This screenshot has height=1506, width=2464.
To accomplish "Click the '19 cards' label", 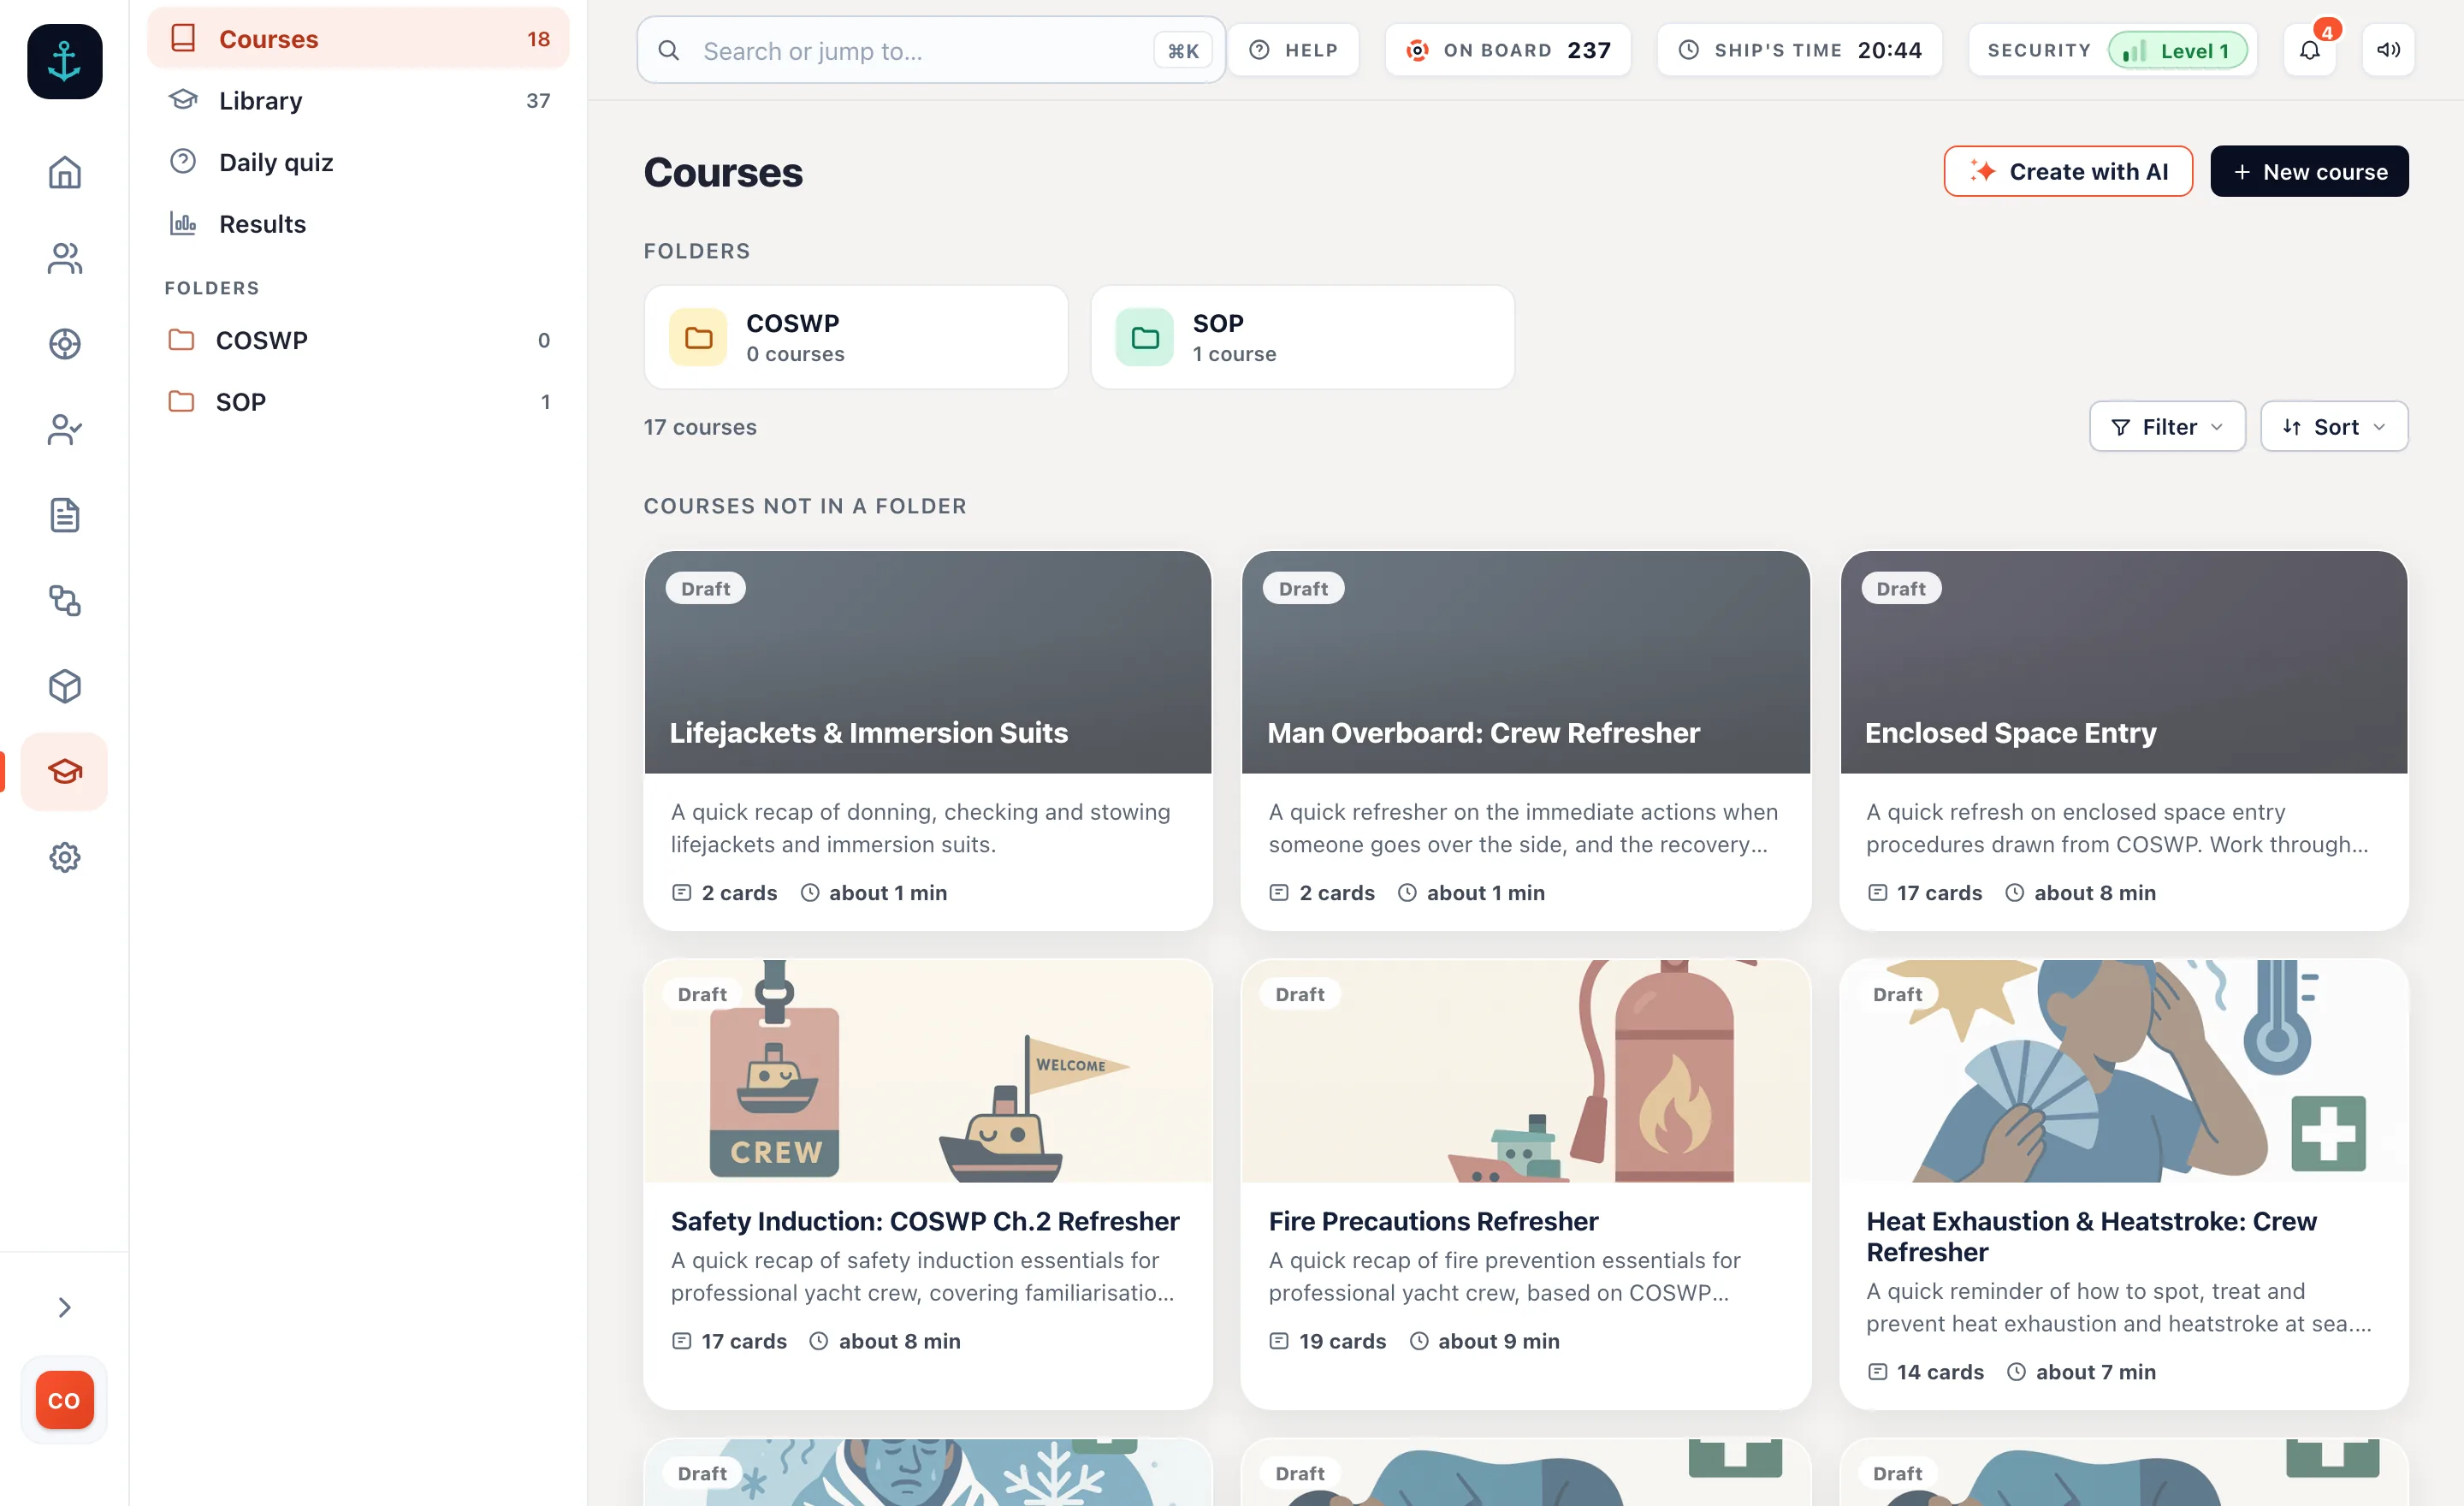I will pyautogui.click(x=1342, y=1341).
